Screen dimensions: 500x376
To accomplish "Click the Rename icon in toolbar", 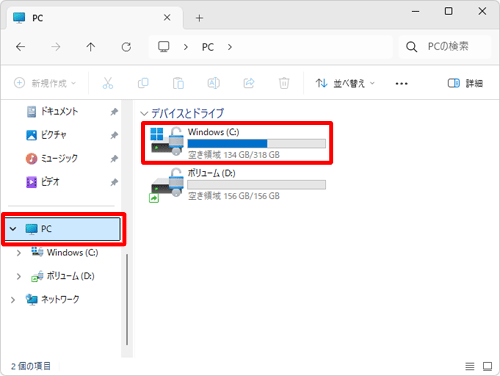I will (x=214, y=83).
